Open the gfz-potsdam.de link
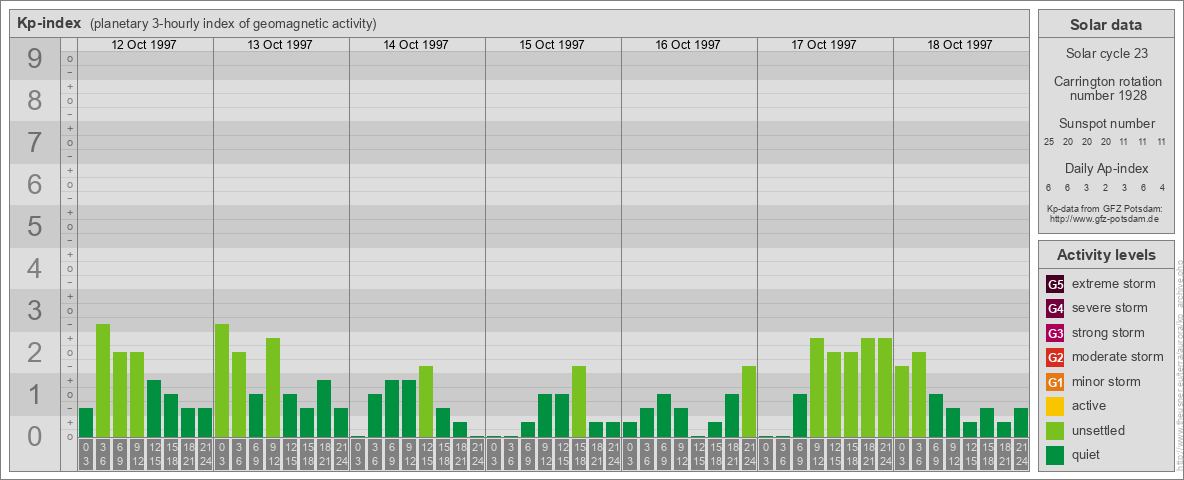1184x480 pixels. coord(1106,218)
